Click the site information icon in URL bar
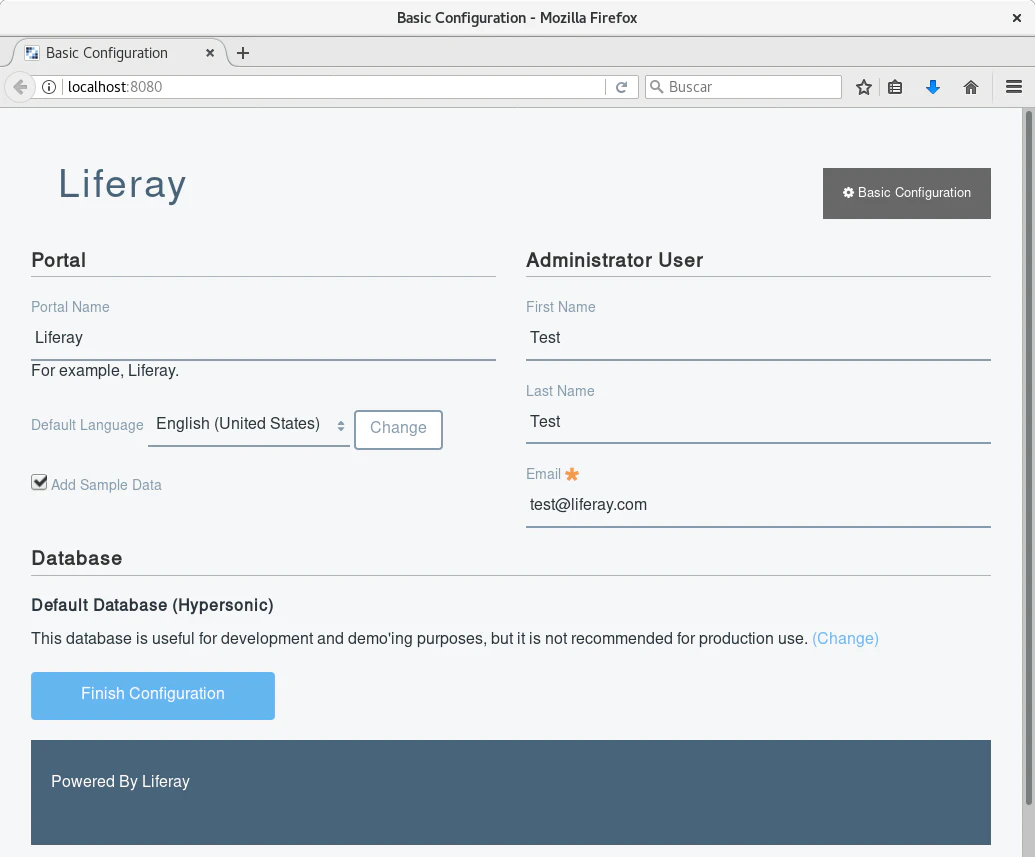The height and width of the screenshot is (857, 1035). coord(50,87)
